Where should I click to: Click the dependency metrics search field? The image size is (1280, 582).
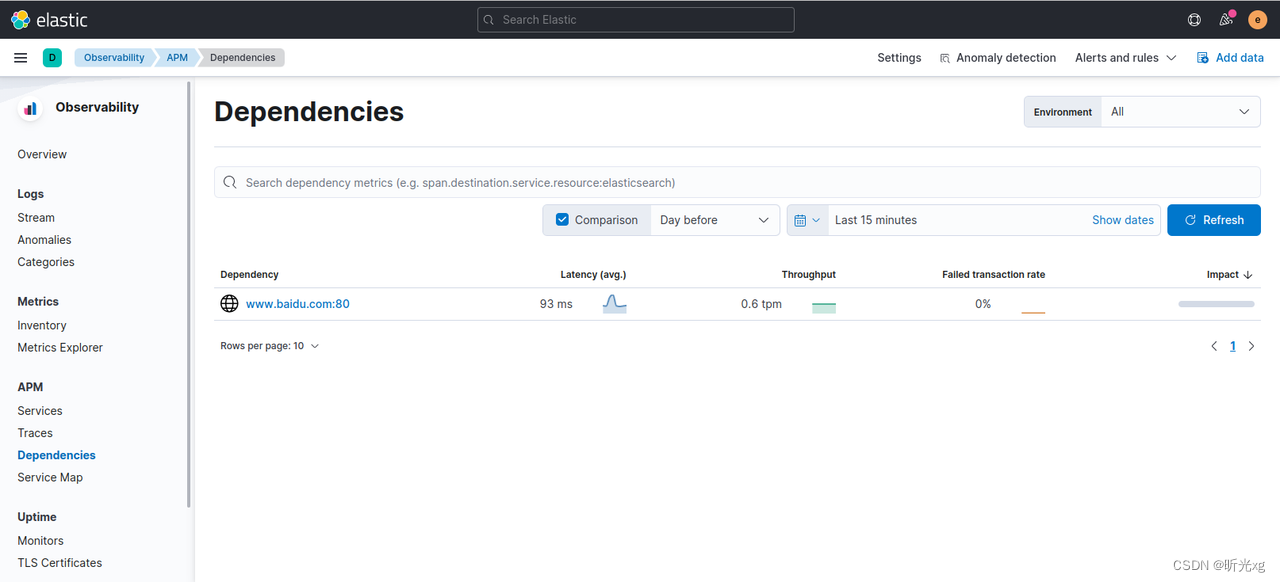pos(737,183)
